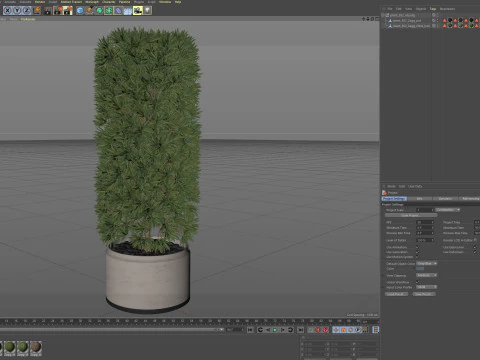Switch to the Info tab

tap(420, 199)
